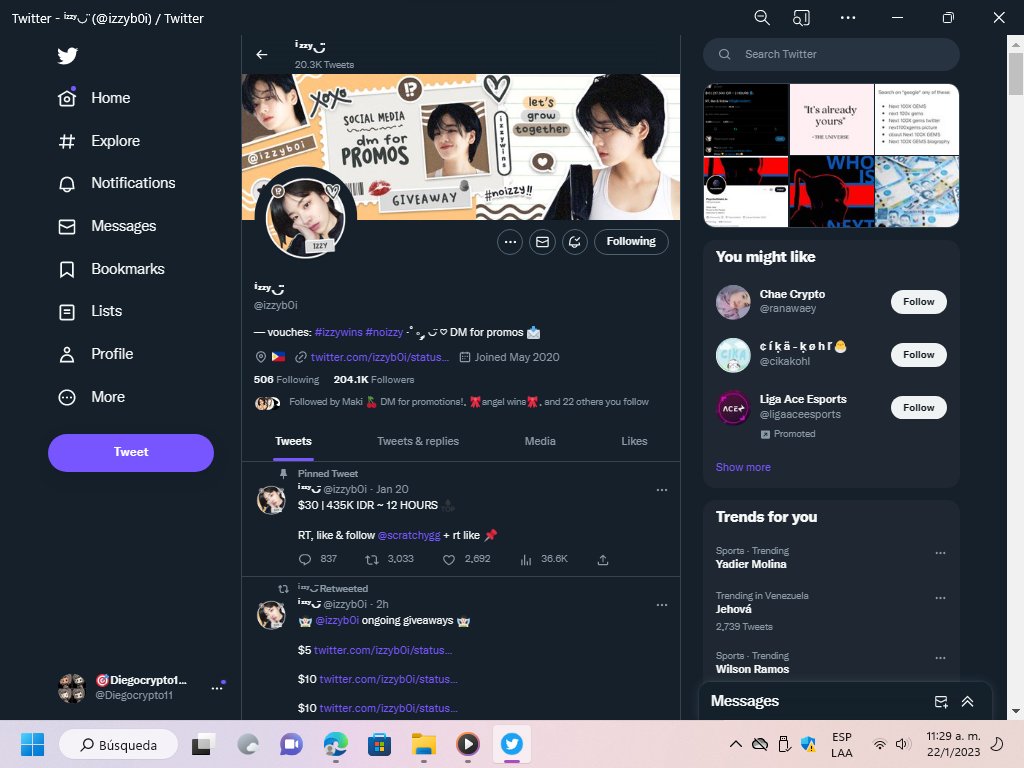Open more options on ongoing giveaways tweet
The image size is (1024, 768).
point(662,605)
